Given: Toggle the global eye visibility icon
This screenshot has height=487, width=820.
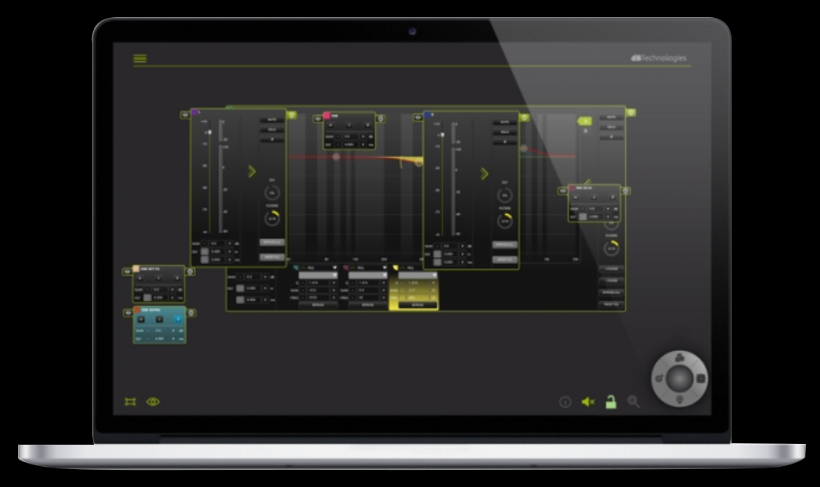Looking at the screenshot, I should pyautogui.click(x=153, y=402).
